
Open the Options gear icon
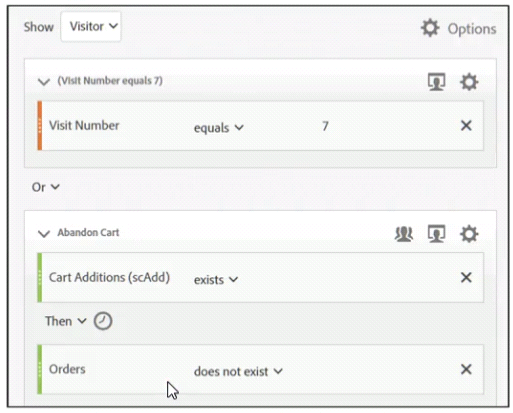pos(430,28)
